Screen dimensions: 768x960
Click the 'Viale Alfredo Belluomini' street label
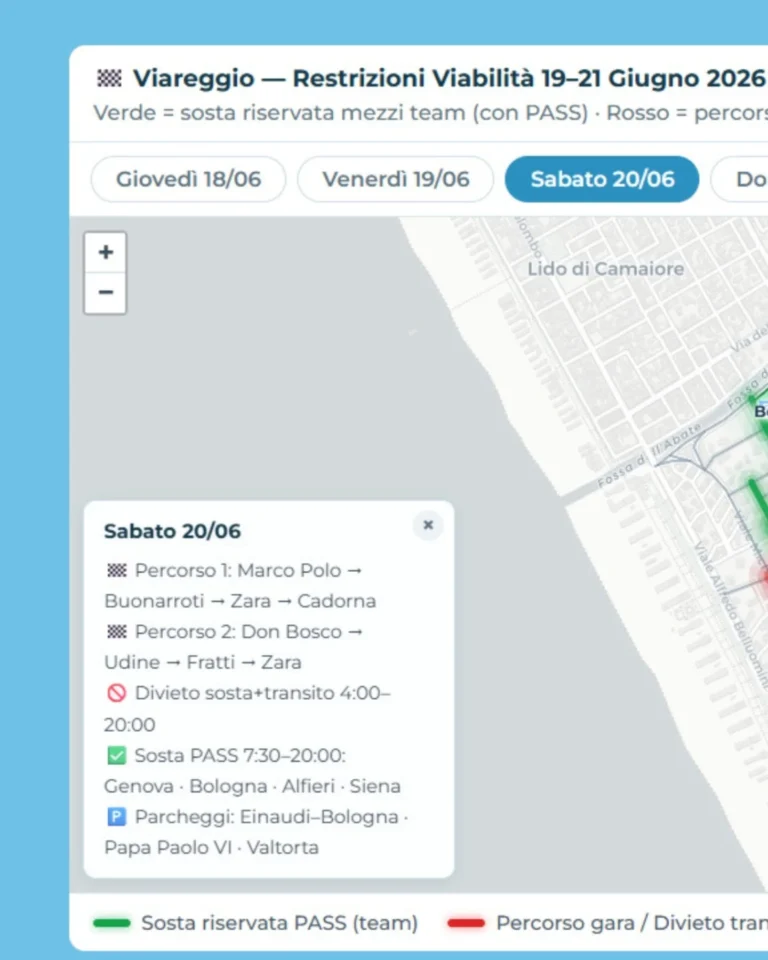(731, 615)
